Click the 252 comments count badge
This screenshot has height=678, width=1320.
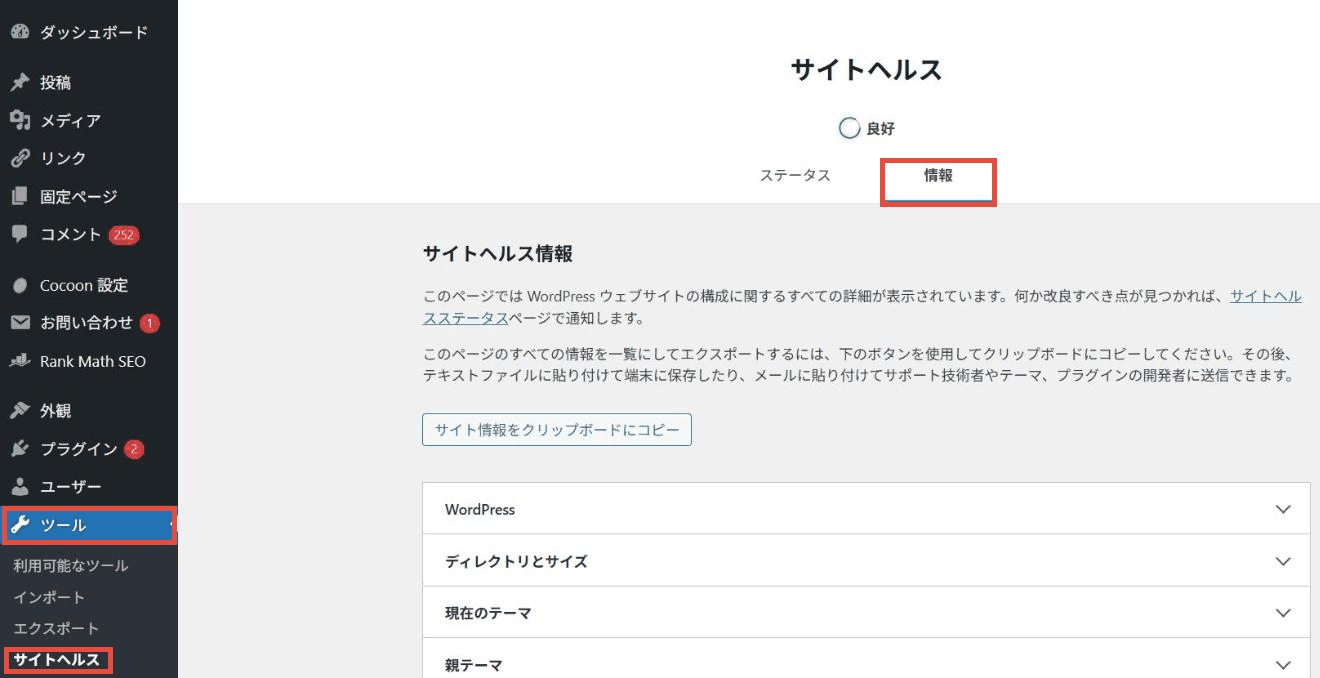tap(124, 235)
